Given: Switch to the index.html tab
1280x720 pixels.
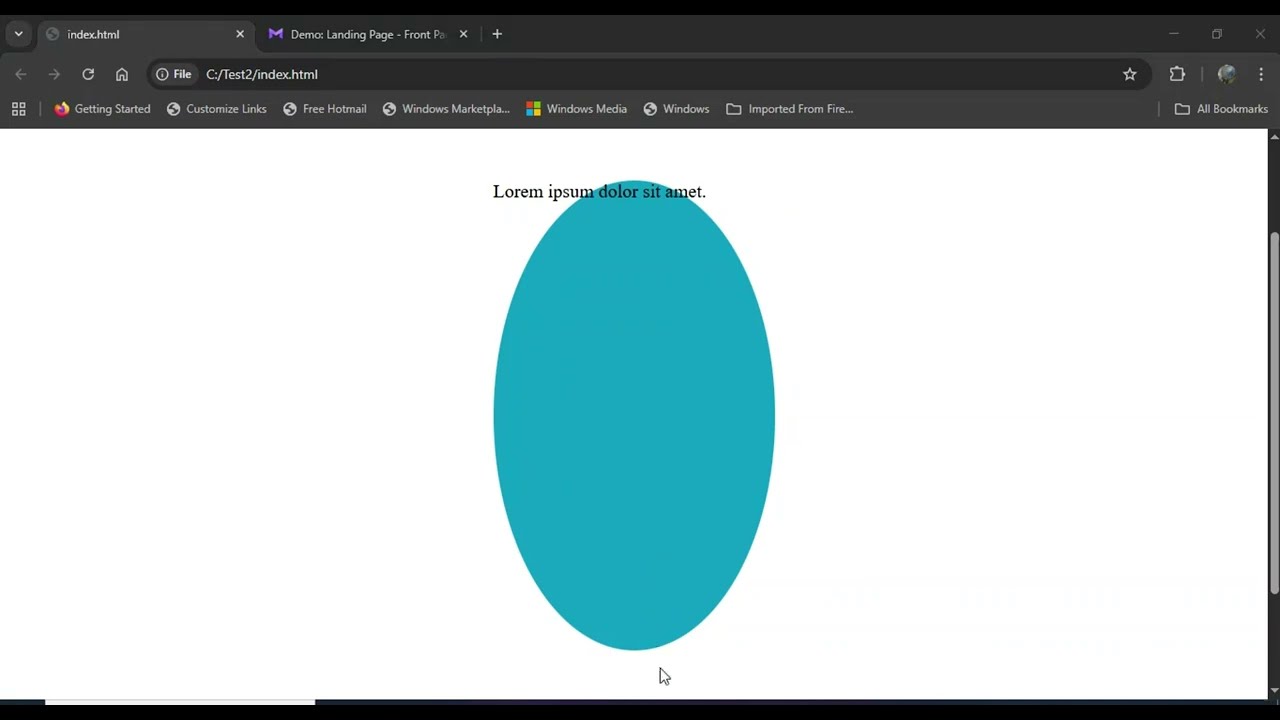Looking at the screenshot, I should [x=145, y=34].
